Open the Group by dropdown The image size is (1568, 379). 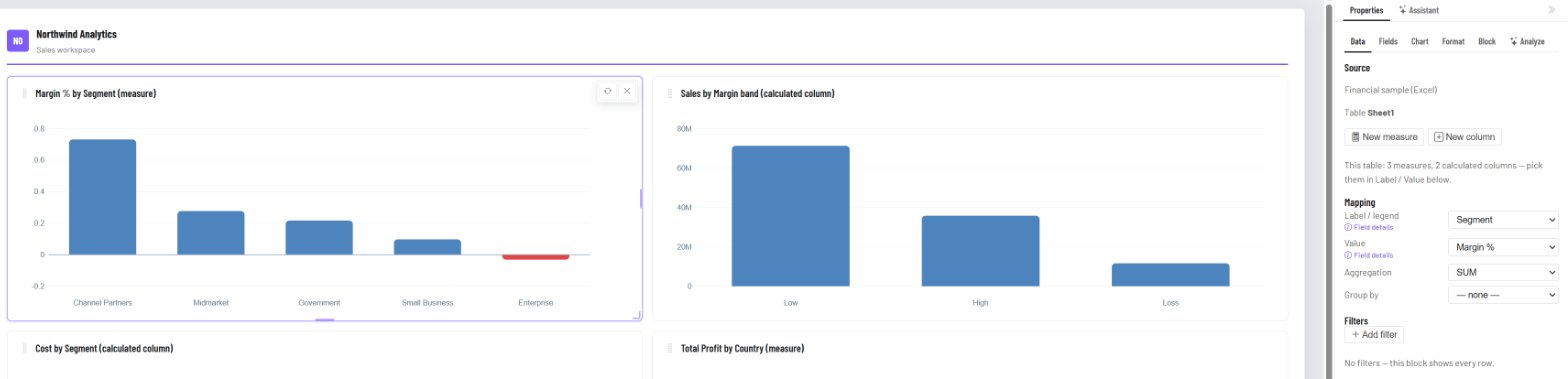click(1503, 295)
